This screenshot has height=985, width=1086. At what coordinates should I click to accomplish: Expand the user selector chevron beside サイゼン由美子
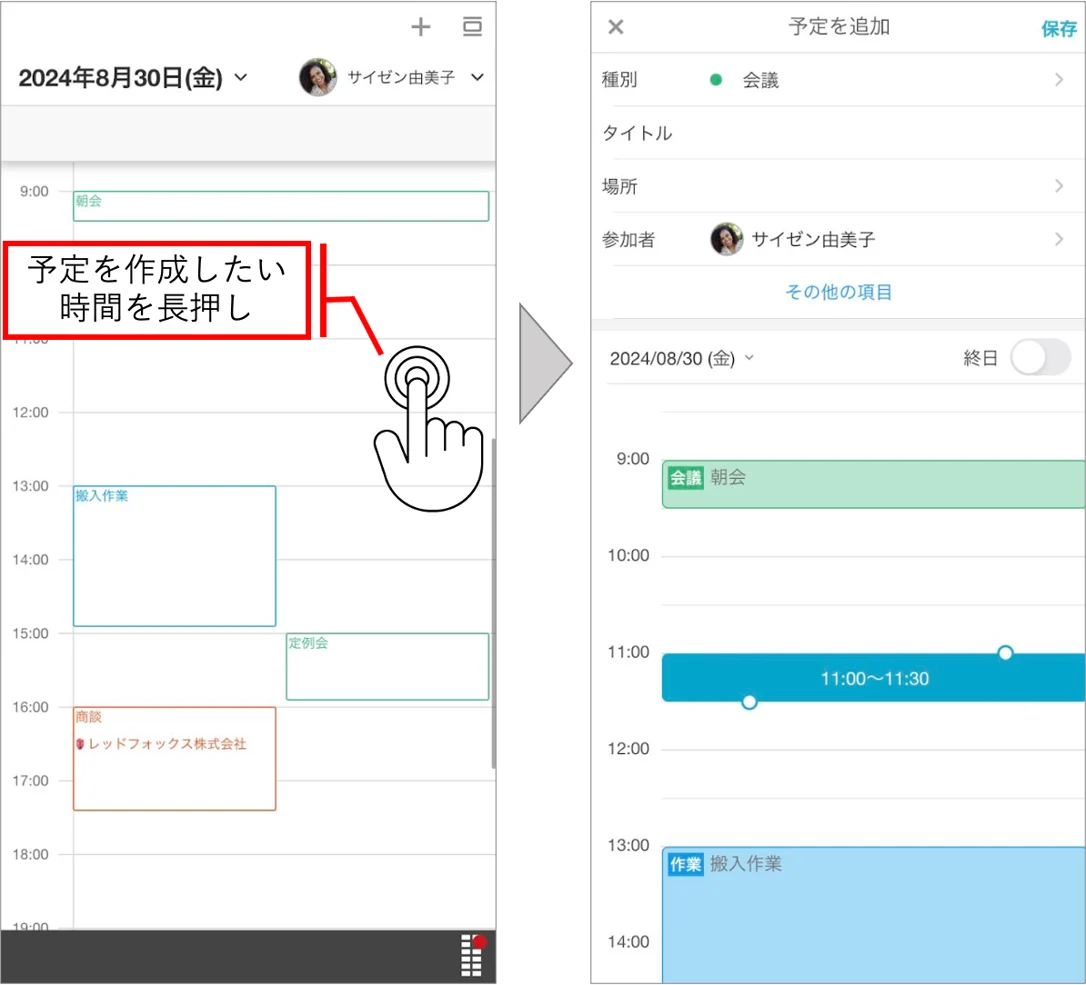pos(477,77)
